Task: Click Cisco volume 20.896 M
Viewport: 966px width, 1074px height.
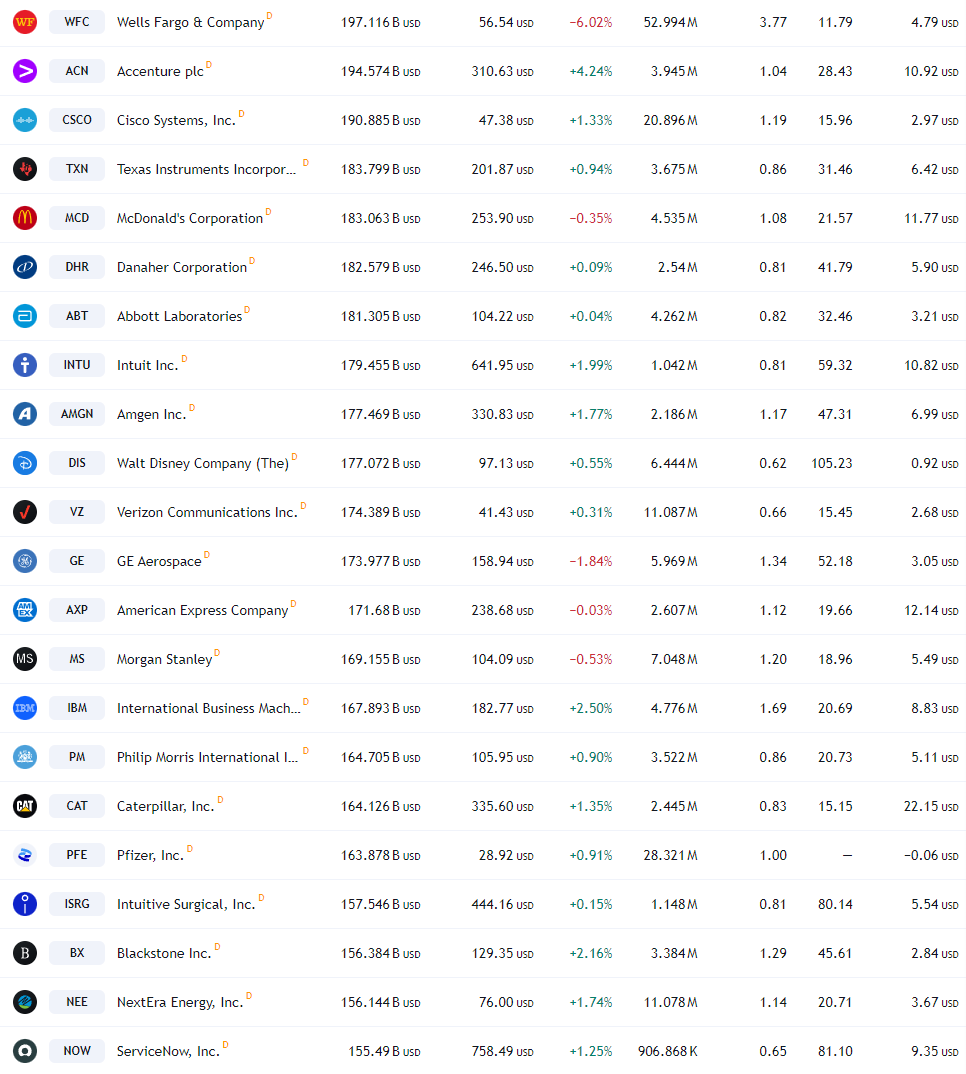Action: (x=670, y=121)
